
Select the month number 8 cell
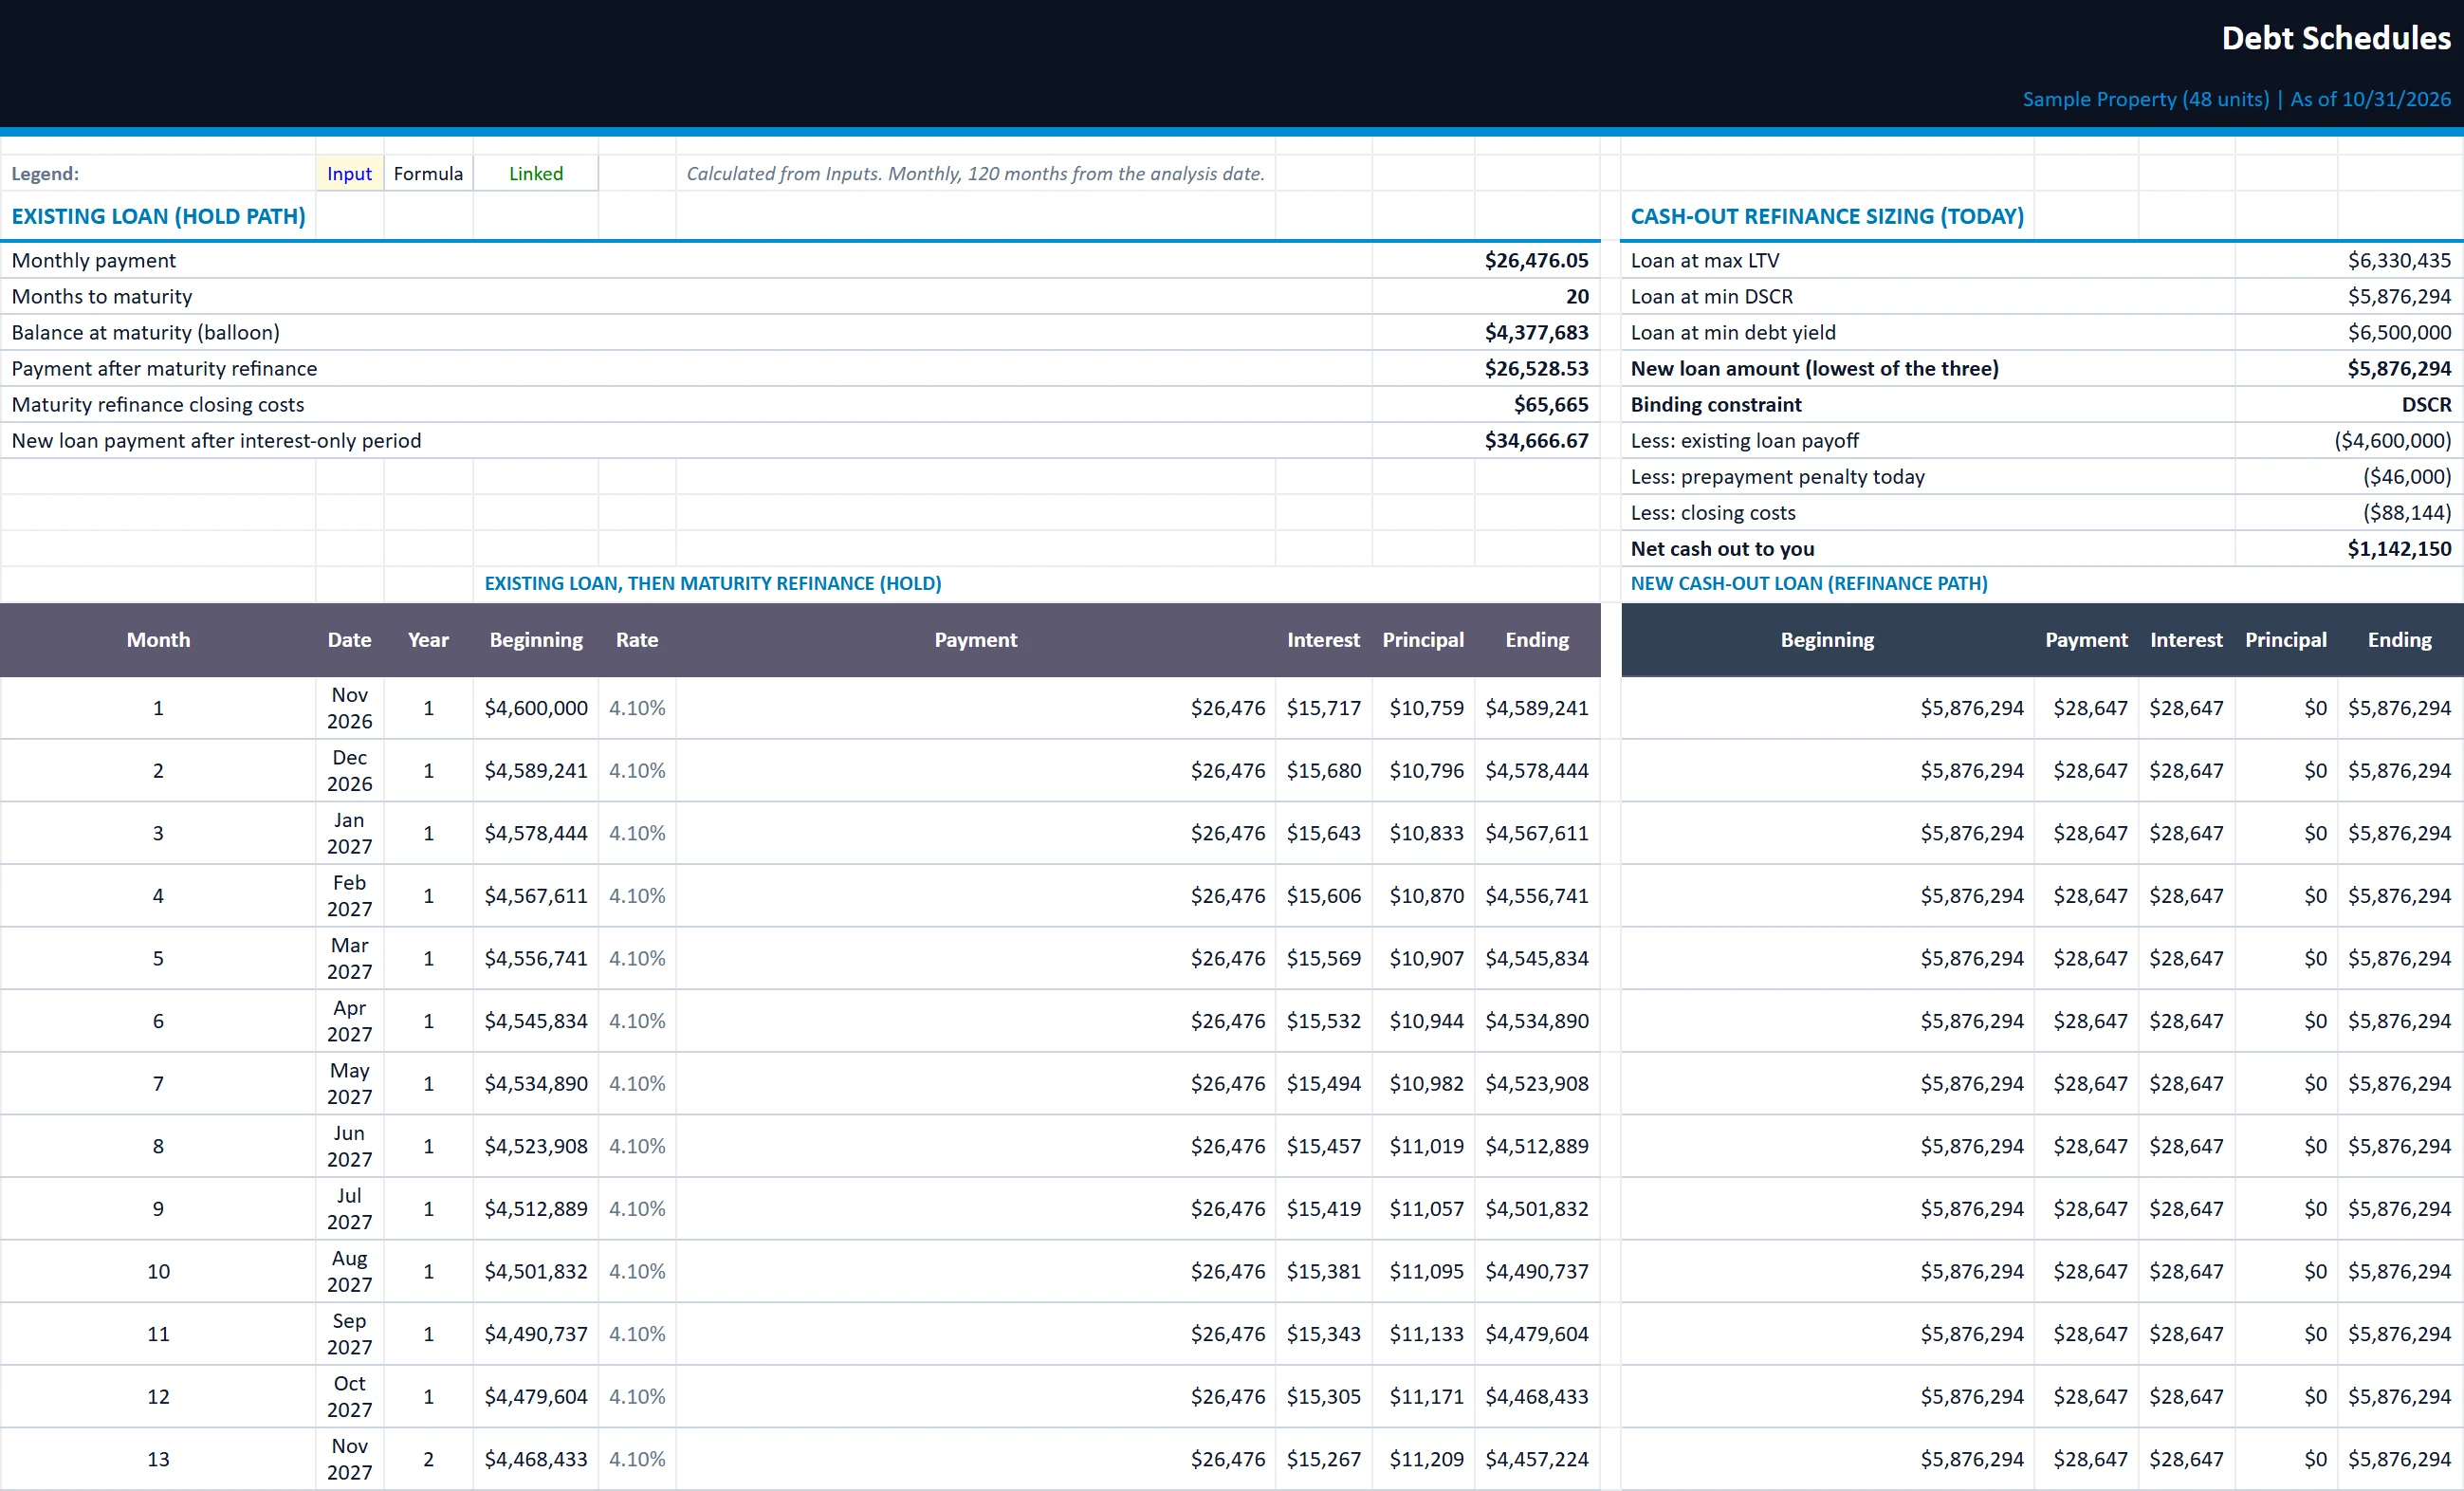pos(158,1146)
